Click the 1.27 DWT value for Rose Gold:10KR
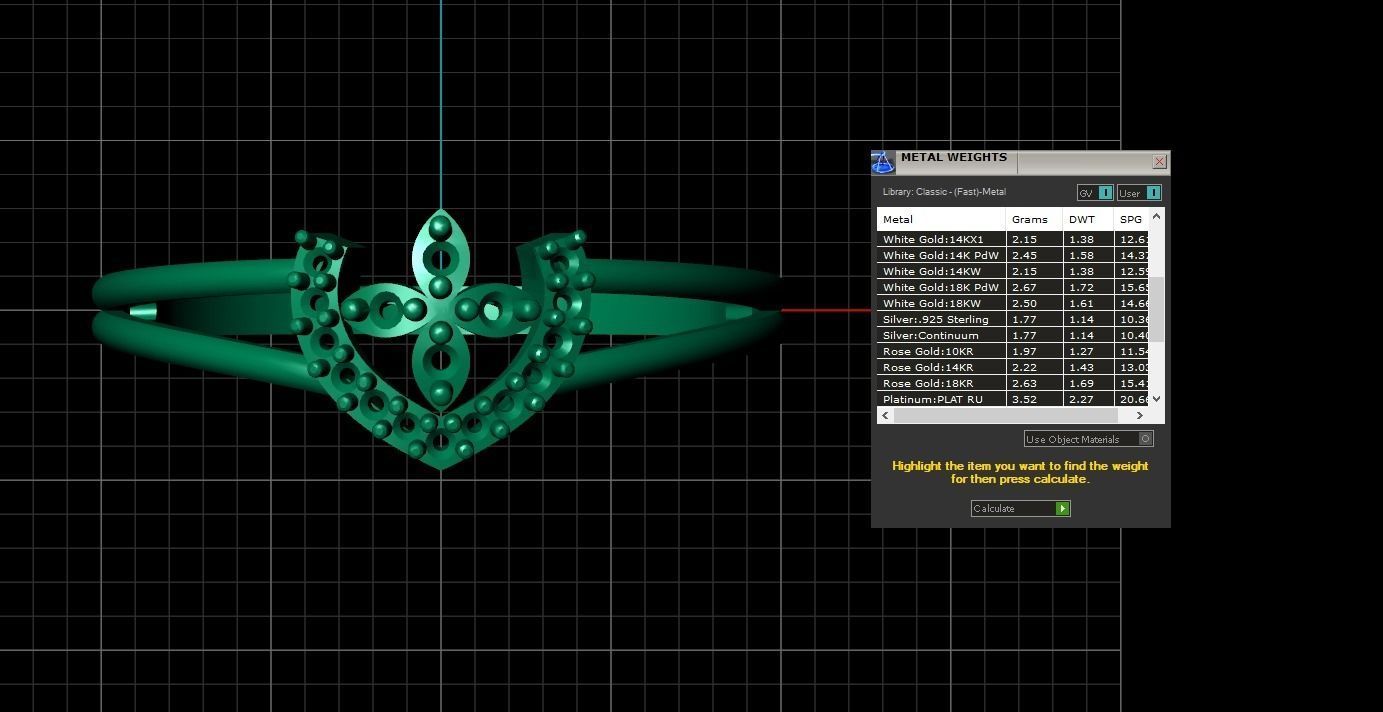Screen dimensions: 1383x712 (x=1081, y=351)
